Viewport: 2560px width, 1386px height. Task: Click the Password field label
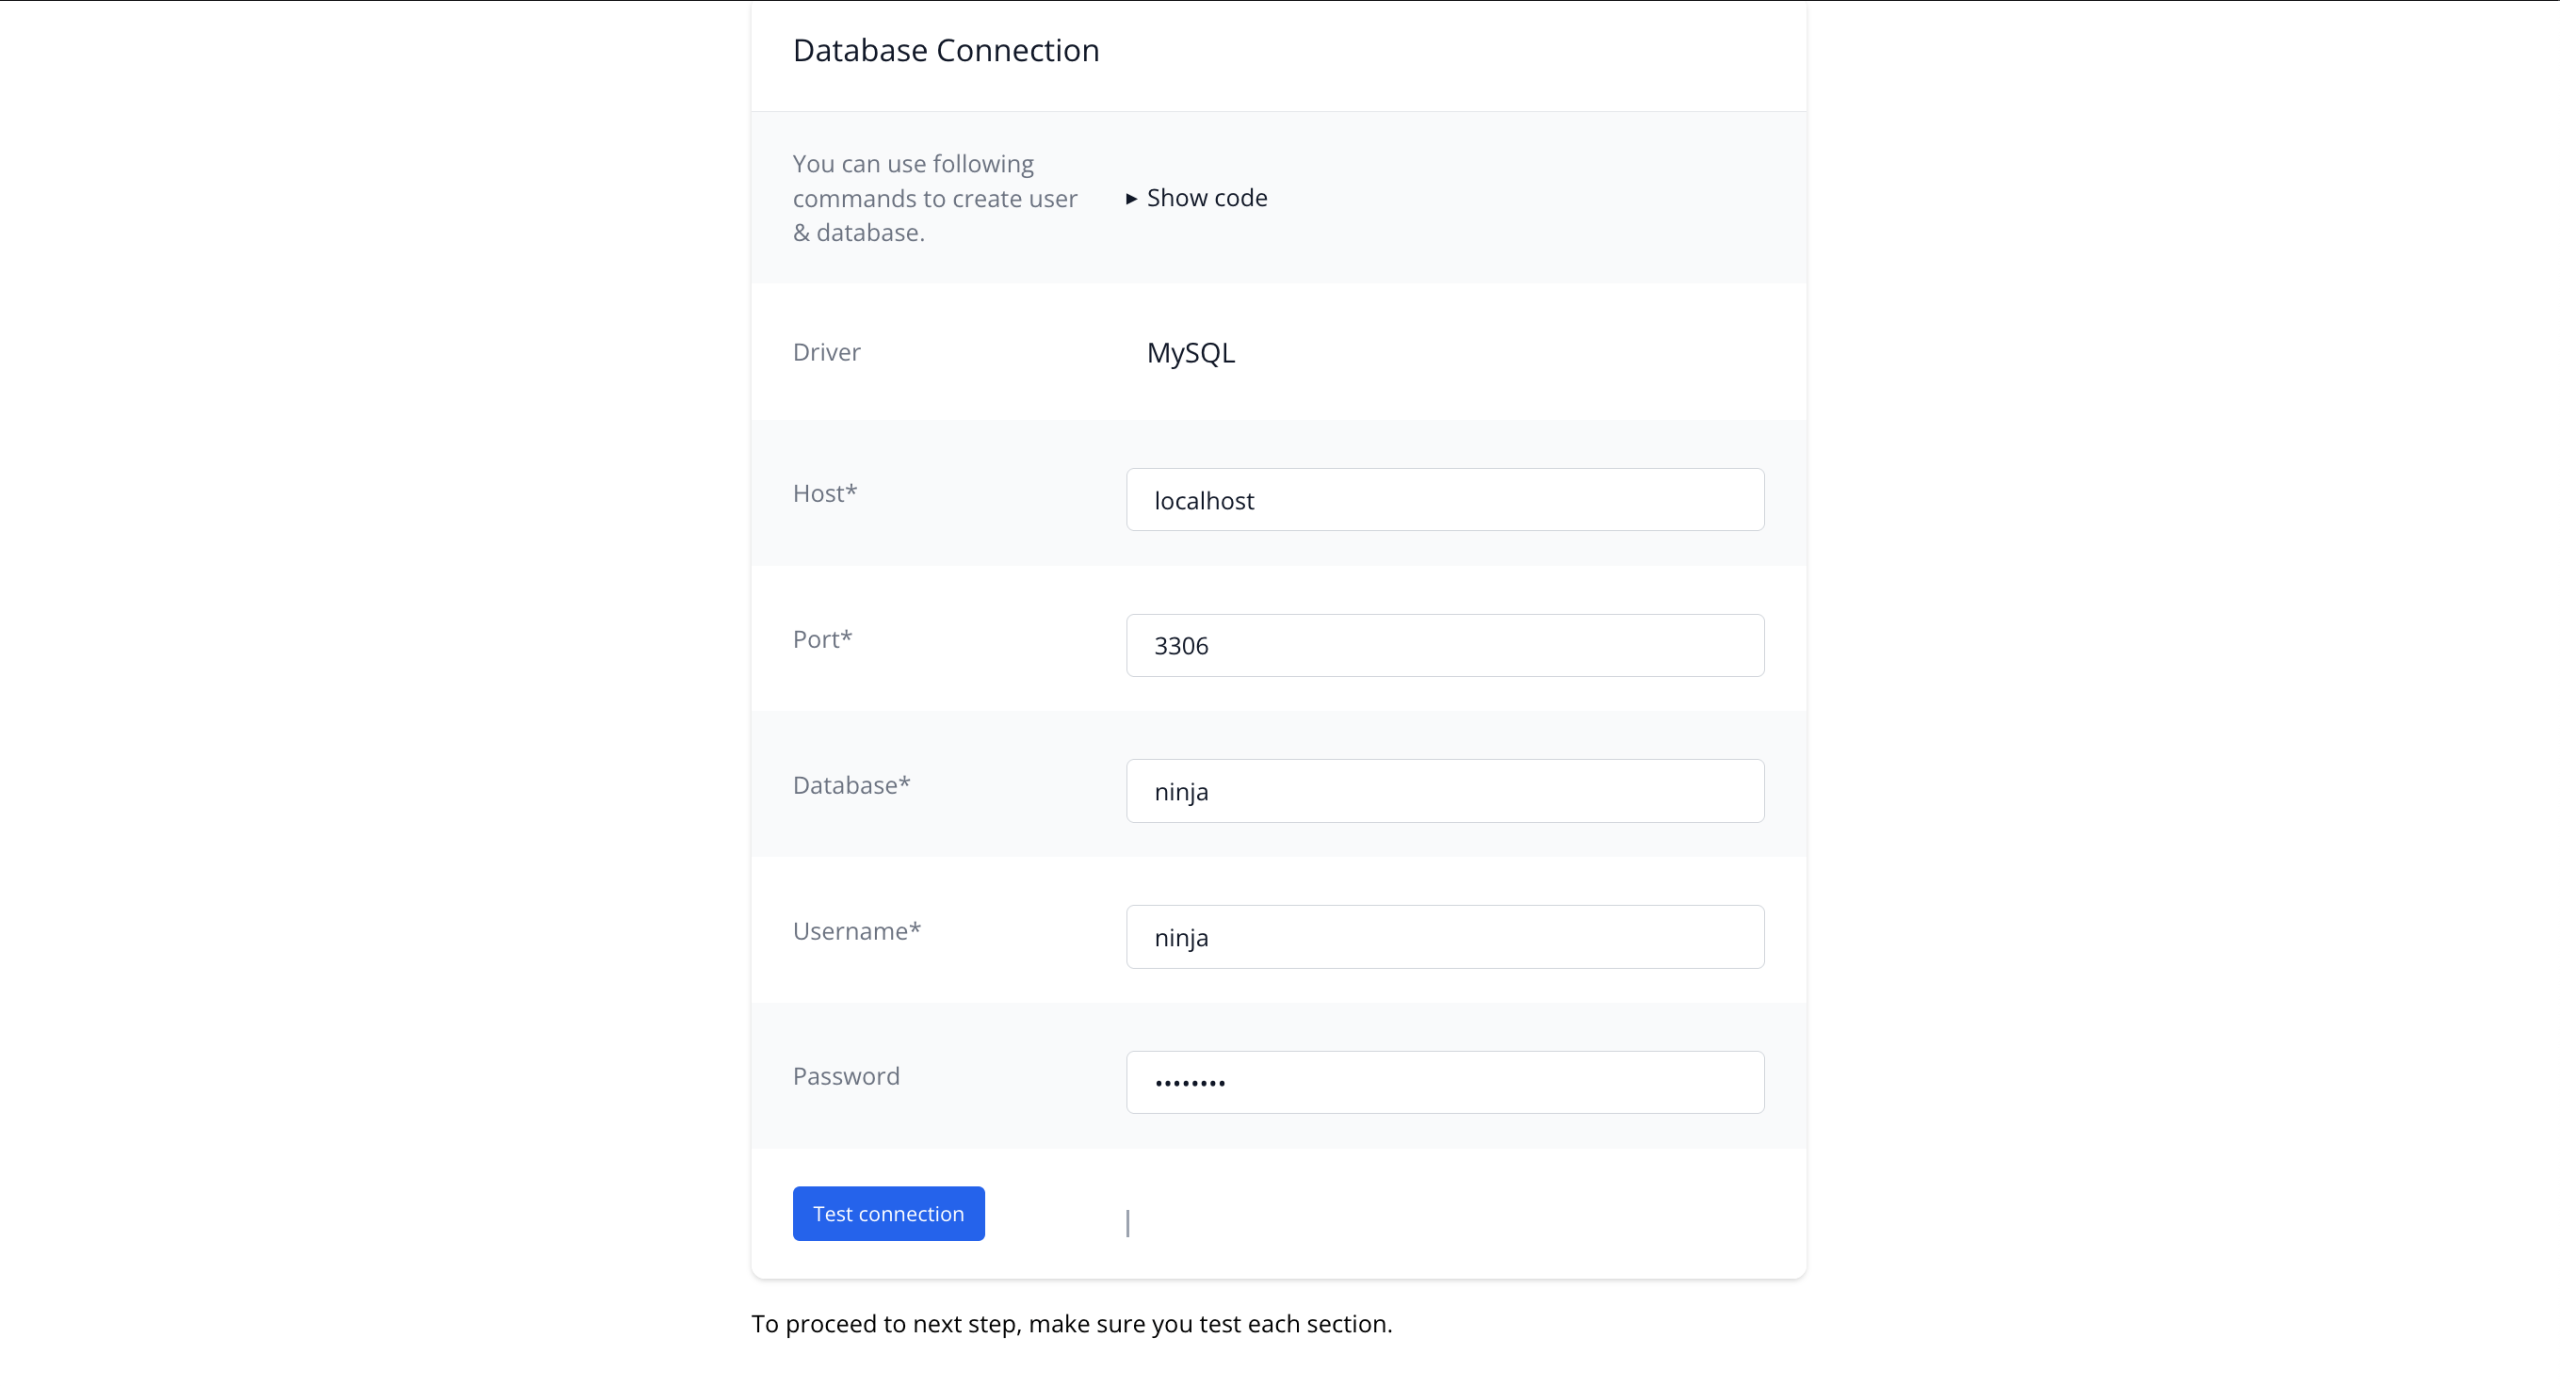pyautogui.click(x=846, y=1076)
